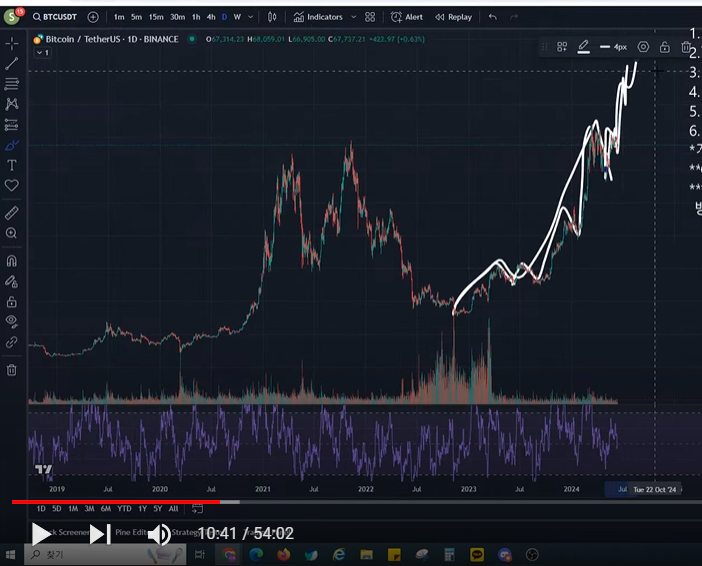Screen dimensions: 702x566
Task: Select the XABCD pattern tool
Action: [12, 104]
